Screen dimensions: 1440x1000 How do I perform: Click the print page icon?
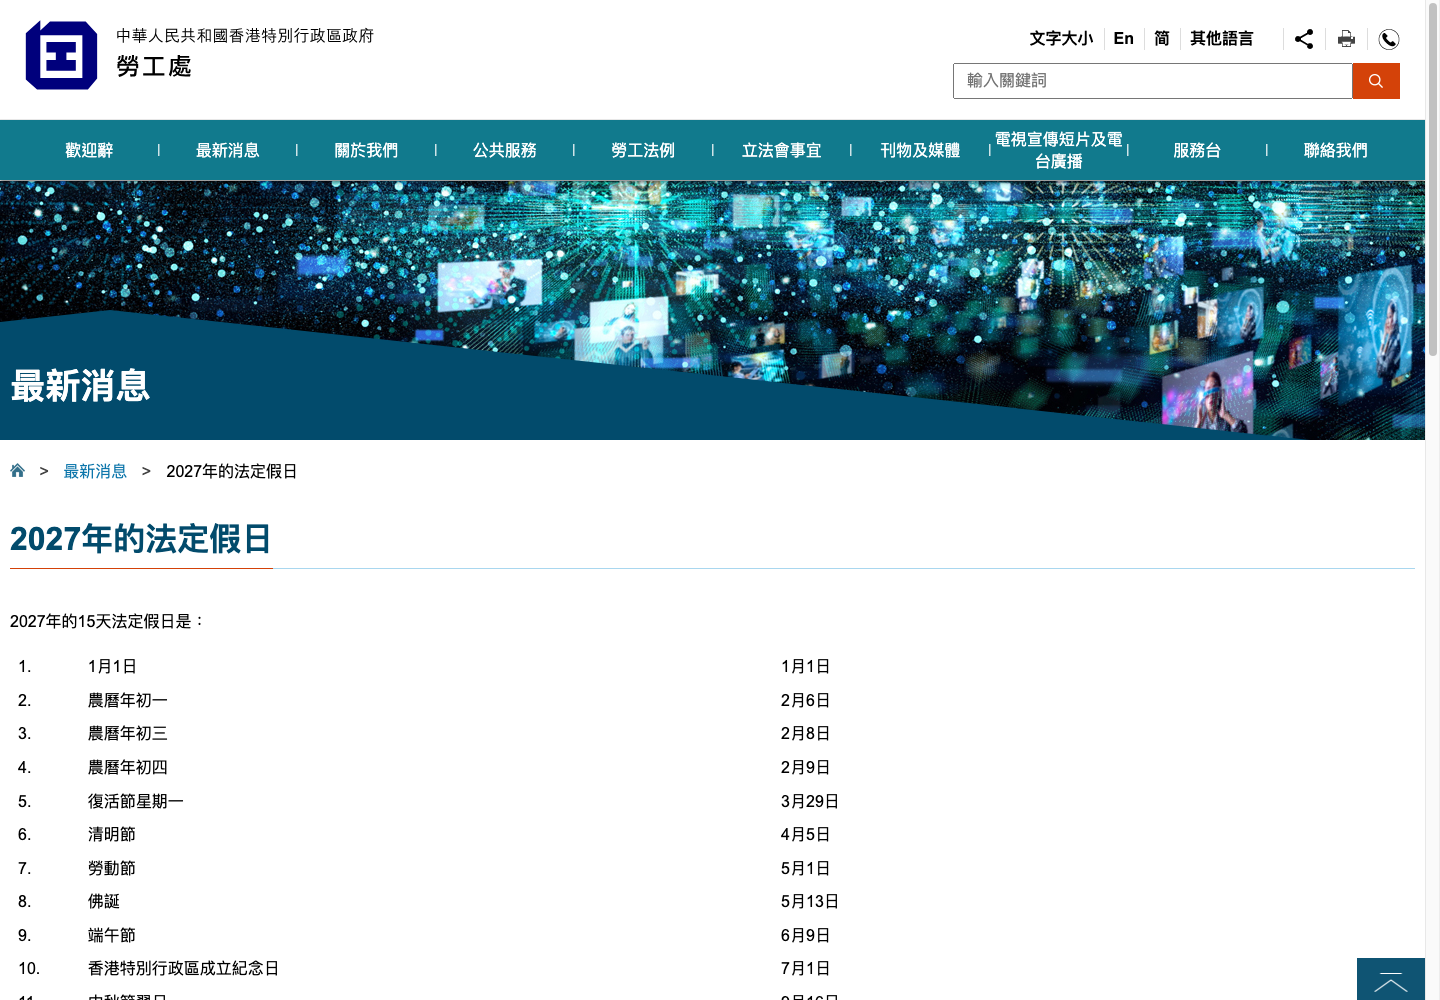1346,39
